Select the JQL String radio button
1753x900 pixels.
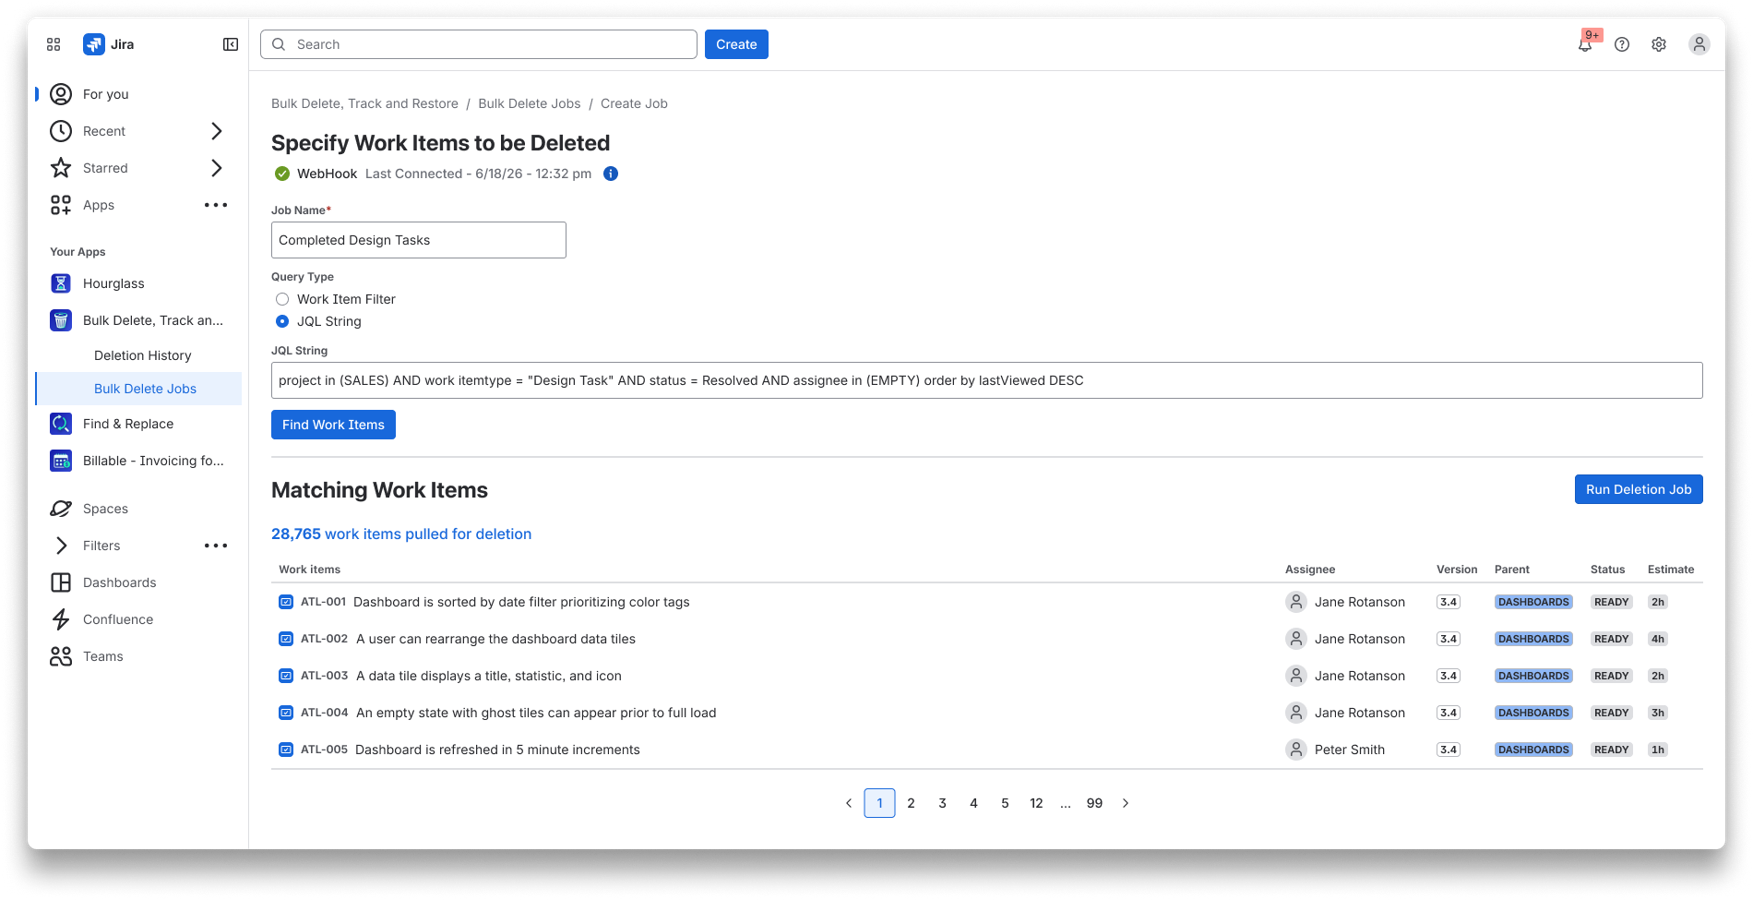(x=282, y=321)
